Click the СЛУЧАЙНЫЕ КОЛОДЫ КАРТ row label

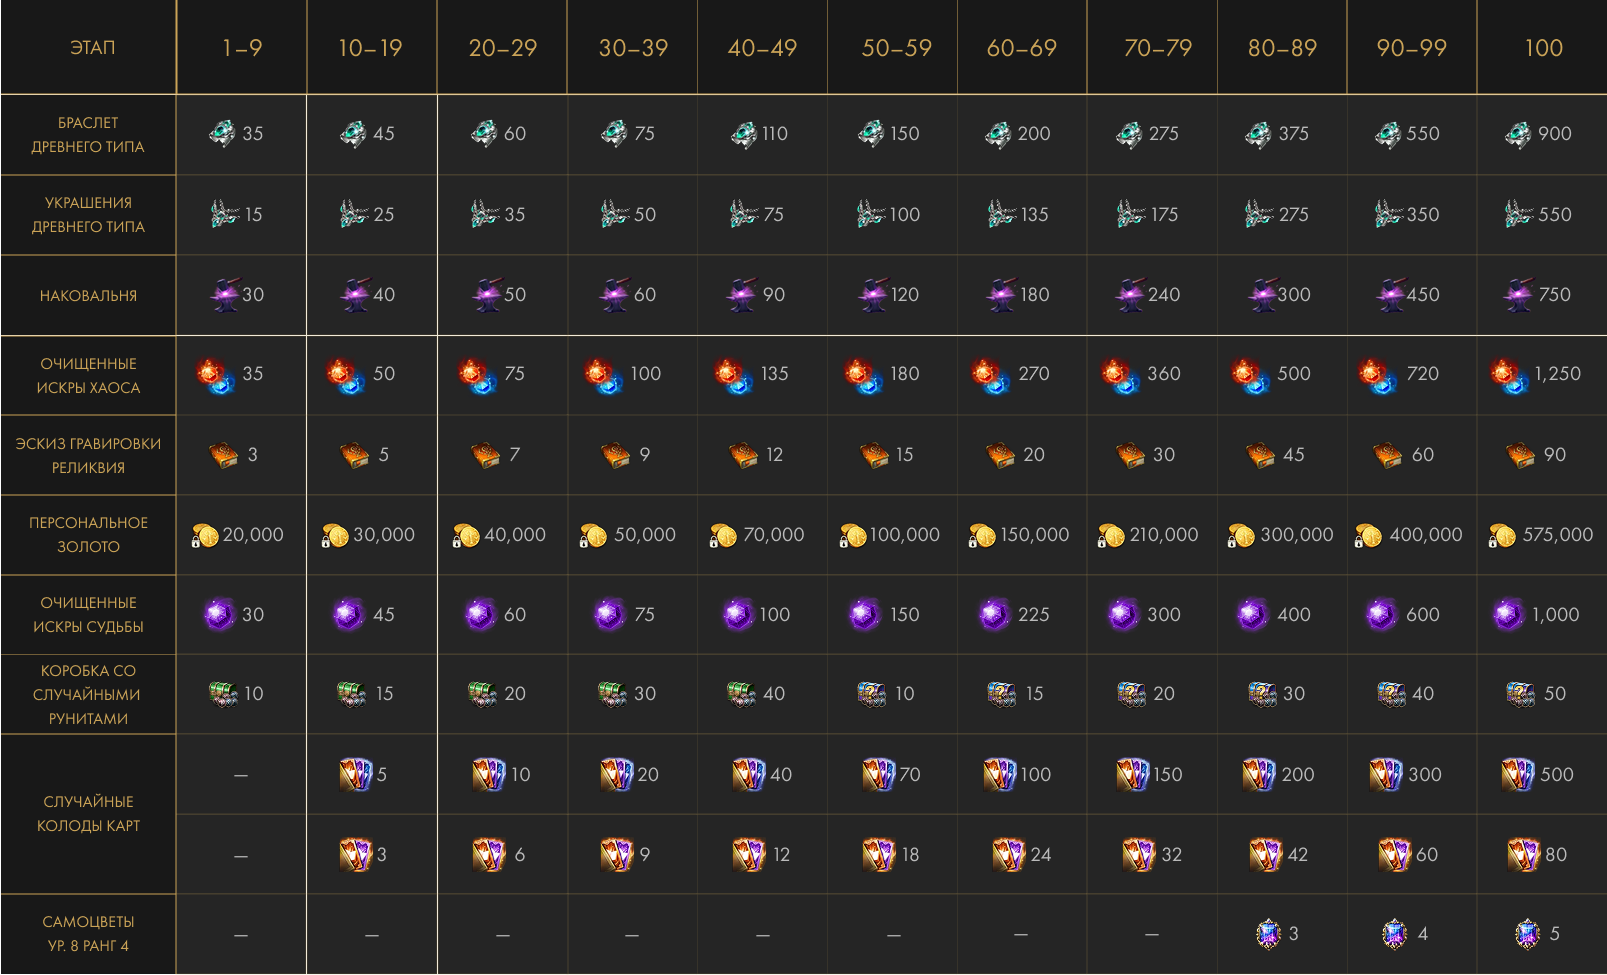(88, 814)
